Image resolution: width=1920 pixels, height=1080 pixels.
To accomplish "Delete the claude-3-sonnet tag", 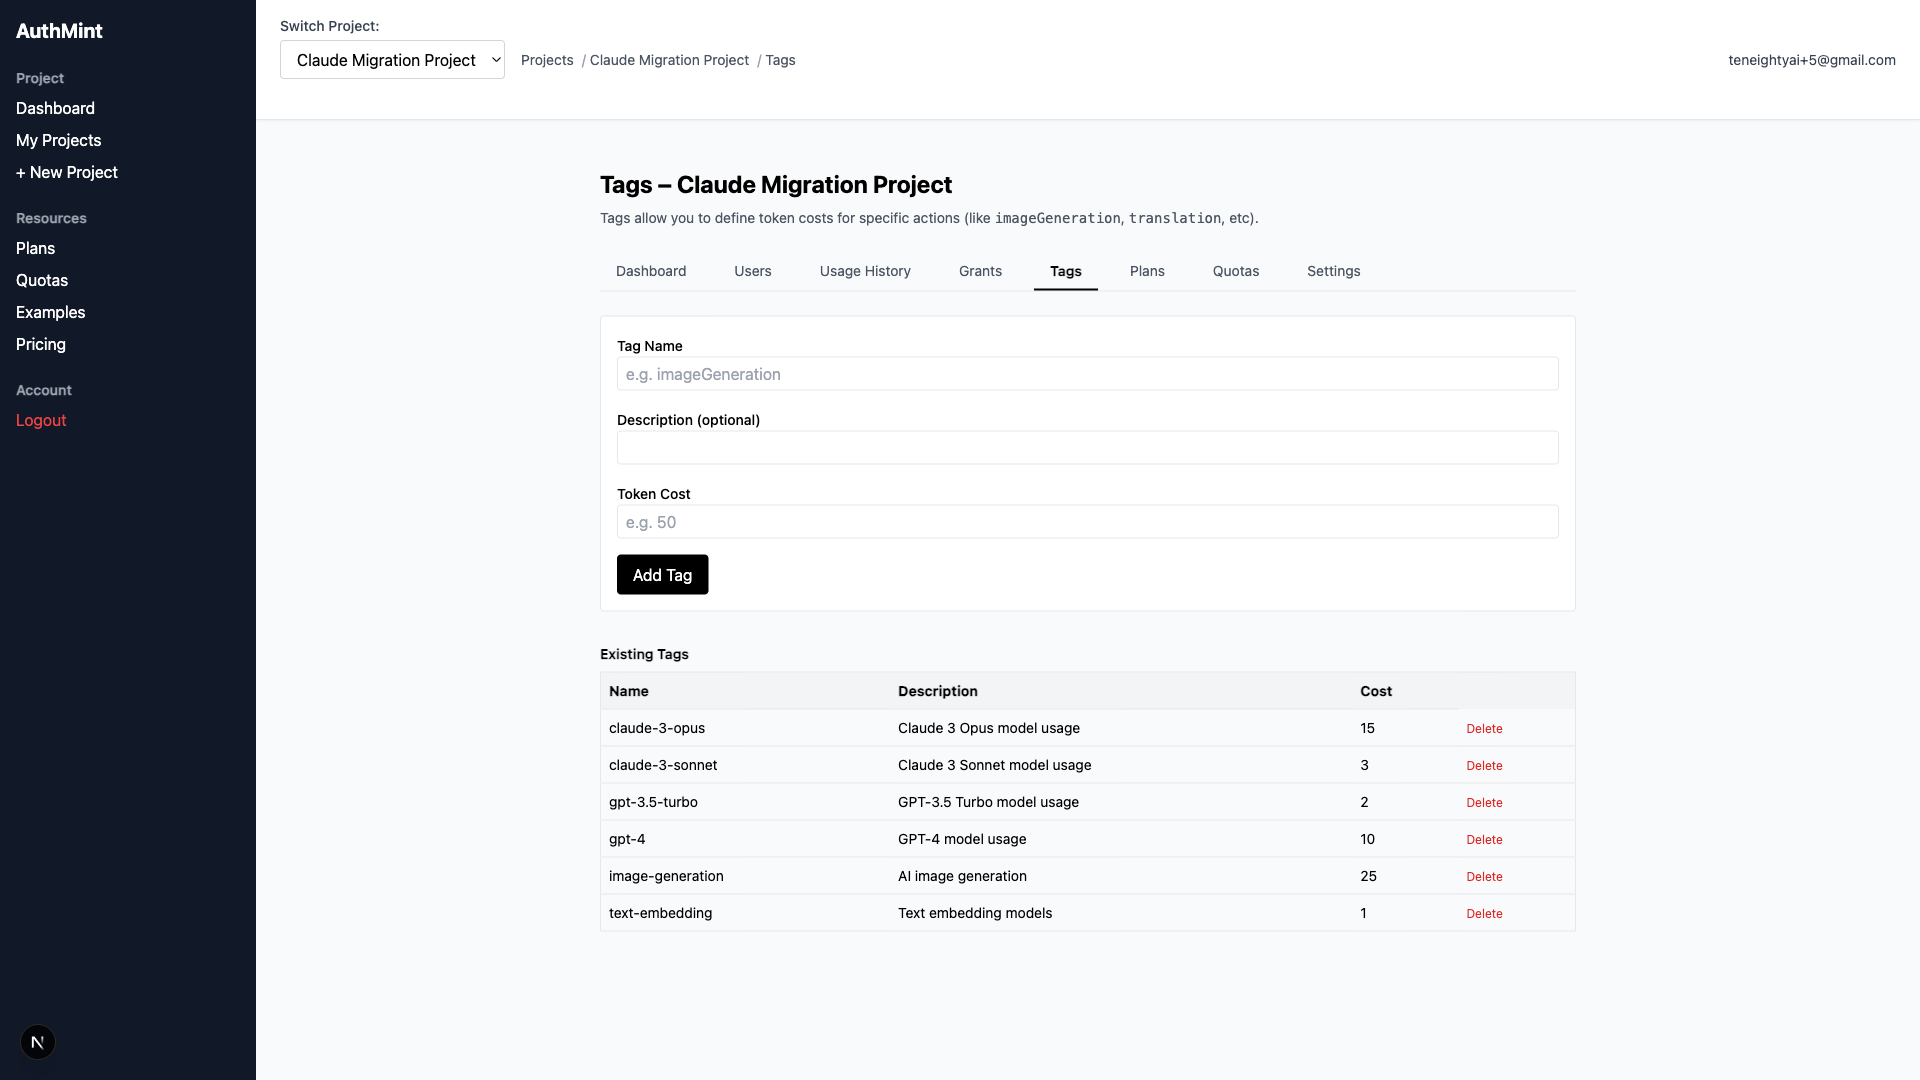I will [x=1484, y=766].
